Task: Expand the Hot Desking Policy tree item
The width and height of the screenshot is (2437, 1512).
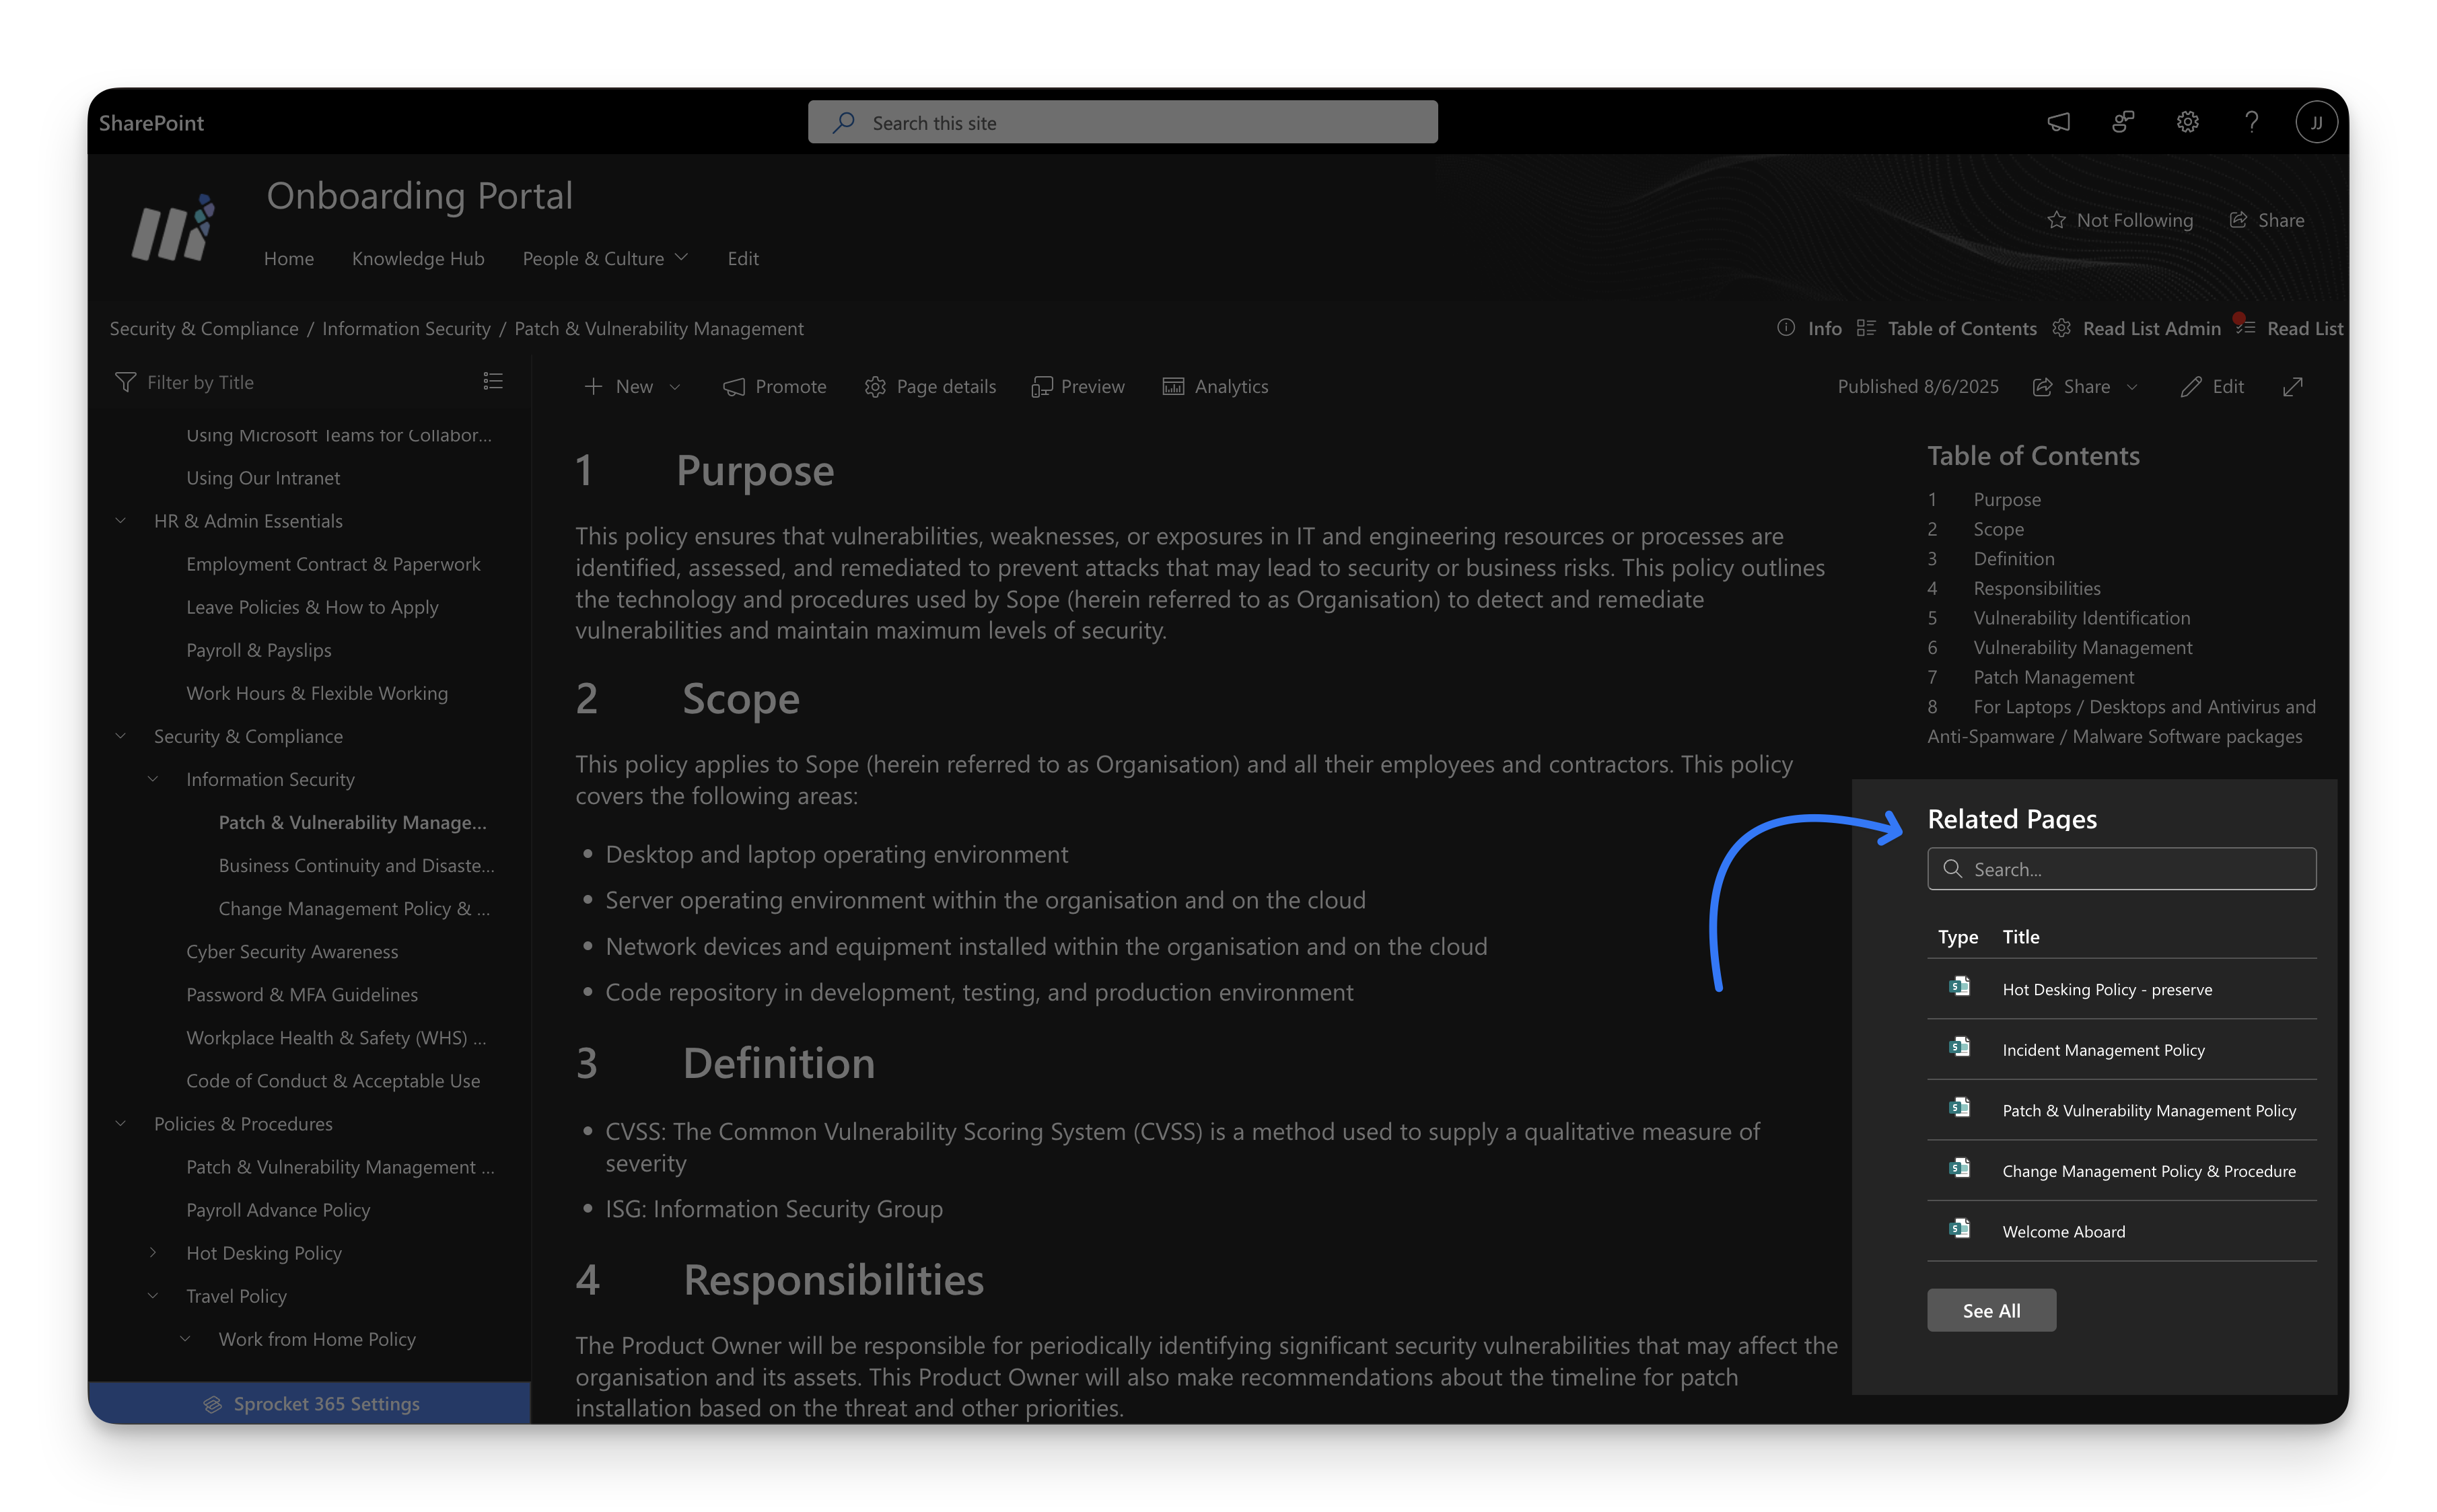Action: point(153,1252)
